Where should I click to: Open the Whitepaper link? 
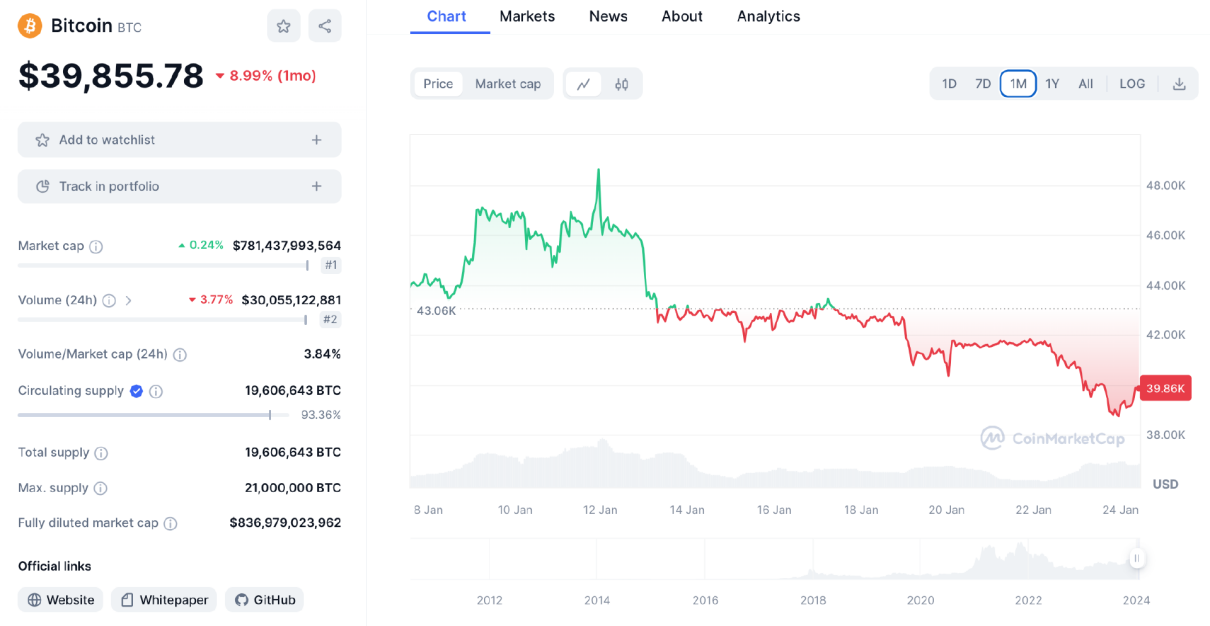click(x=164, y=600)
